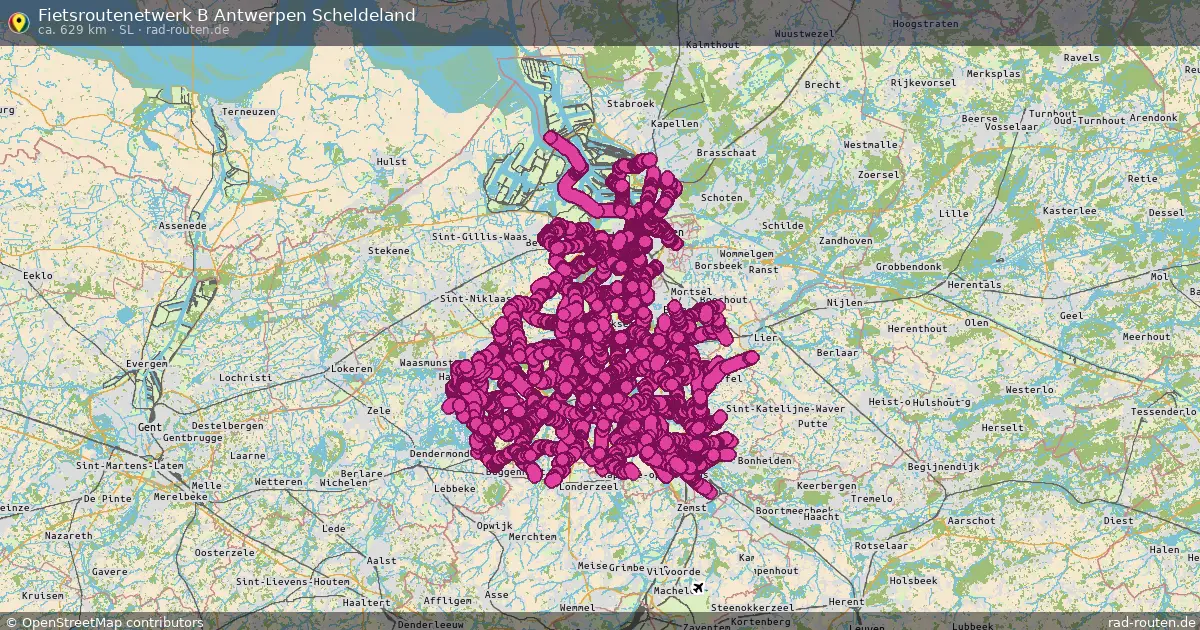The width and height of the screenshot is (1200, 630).
Task: Click the Wommelgem town label
Action: (746, 254)
